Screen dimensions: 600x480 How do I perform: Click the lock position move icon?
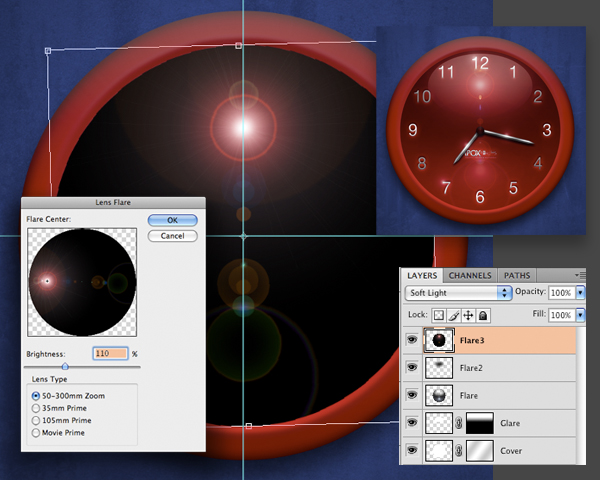tap(469, 315)
